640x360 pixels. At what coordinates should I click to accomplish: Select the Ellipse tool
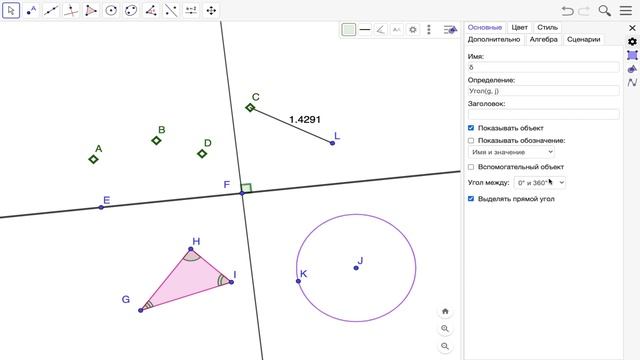[131, 10]
